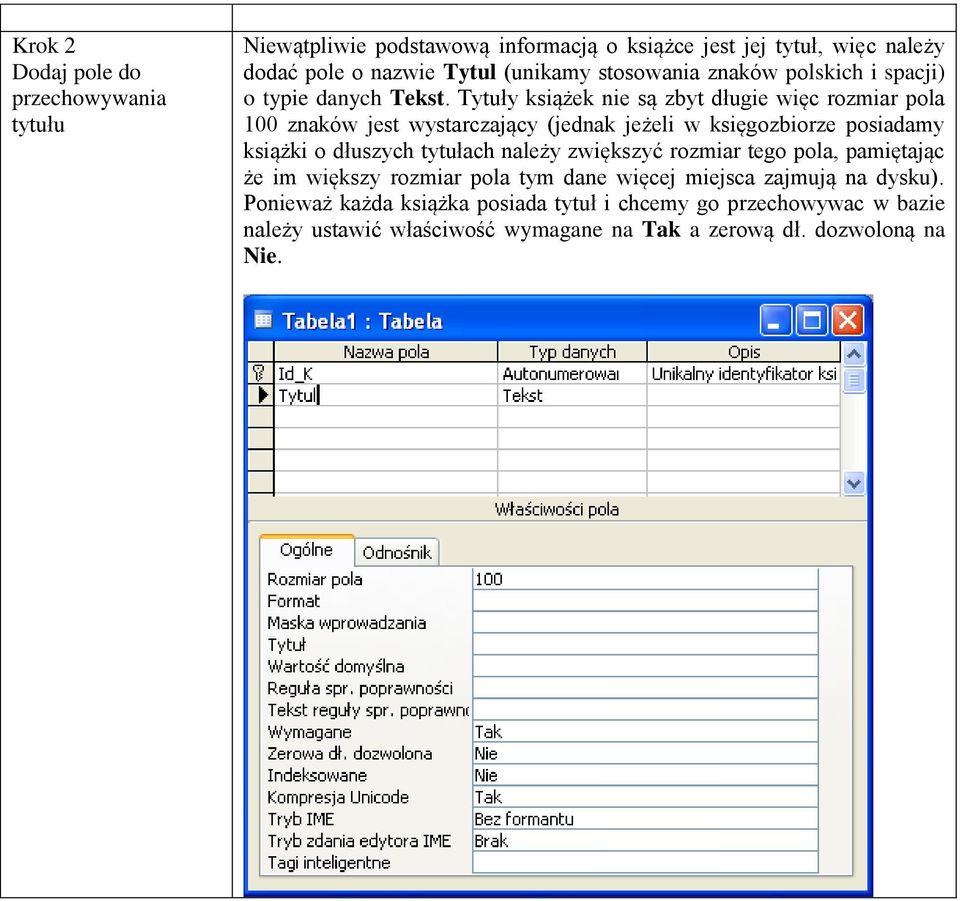Open the Tryb IME value Bez formantu
This screenshot has width=960, height=901.
645,819
